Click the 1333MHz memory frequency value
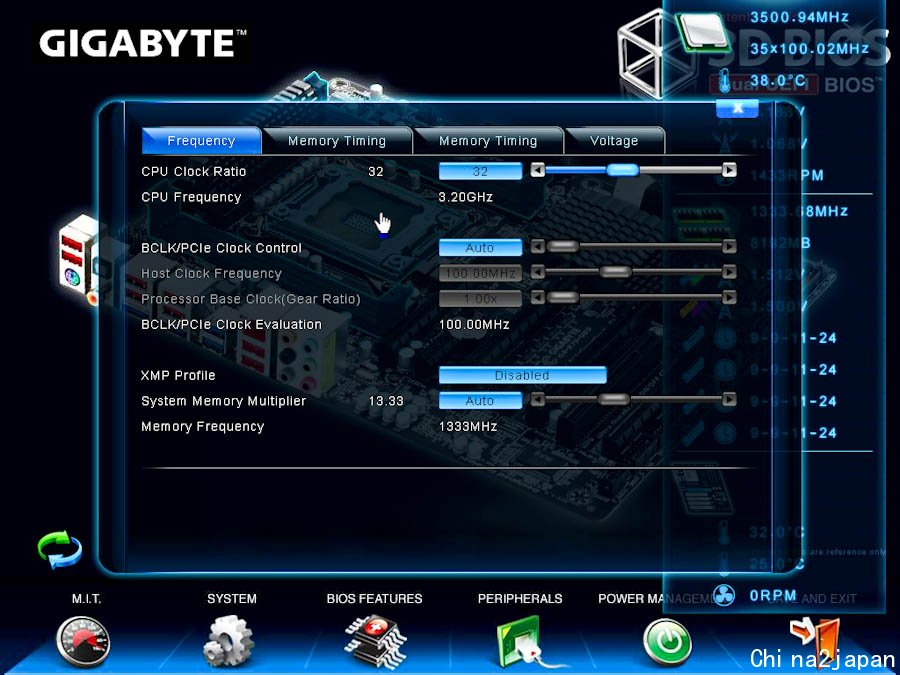 468,426
